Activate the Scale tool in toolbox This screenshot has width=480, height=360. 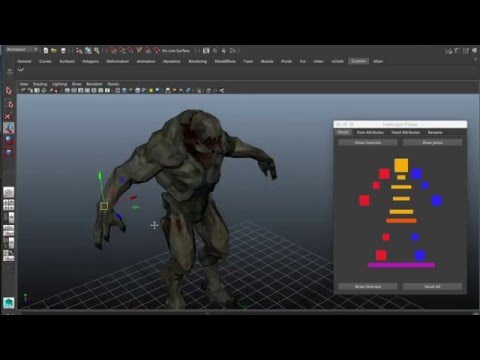click(x=9, y=153)
